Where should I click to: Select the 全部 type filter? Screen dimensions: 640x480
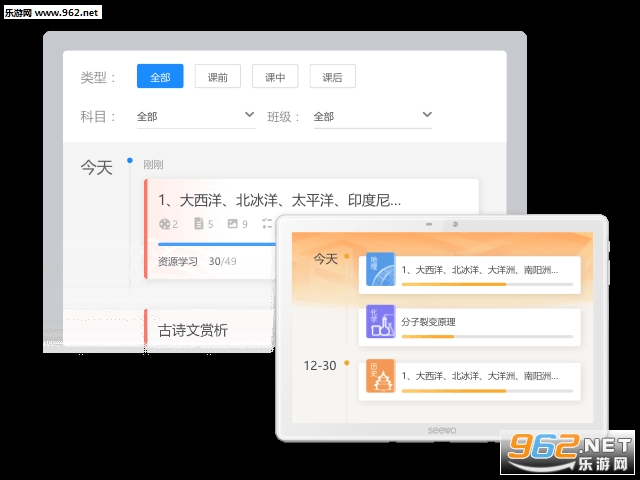coord(160,76)
